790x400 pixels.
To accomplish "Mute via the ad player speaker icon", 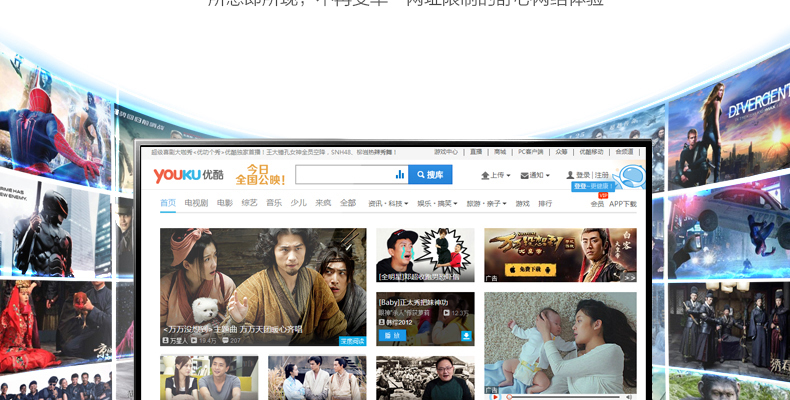I will tap(629, 397).
